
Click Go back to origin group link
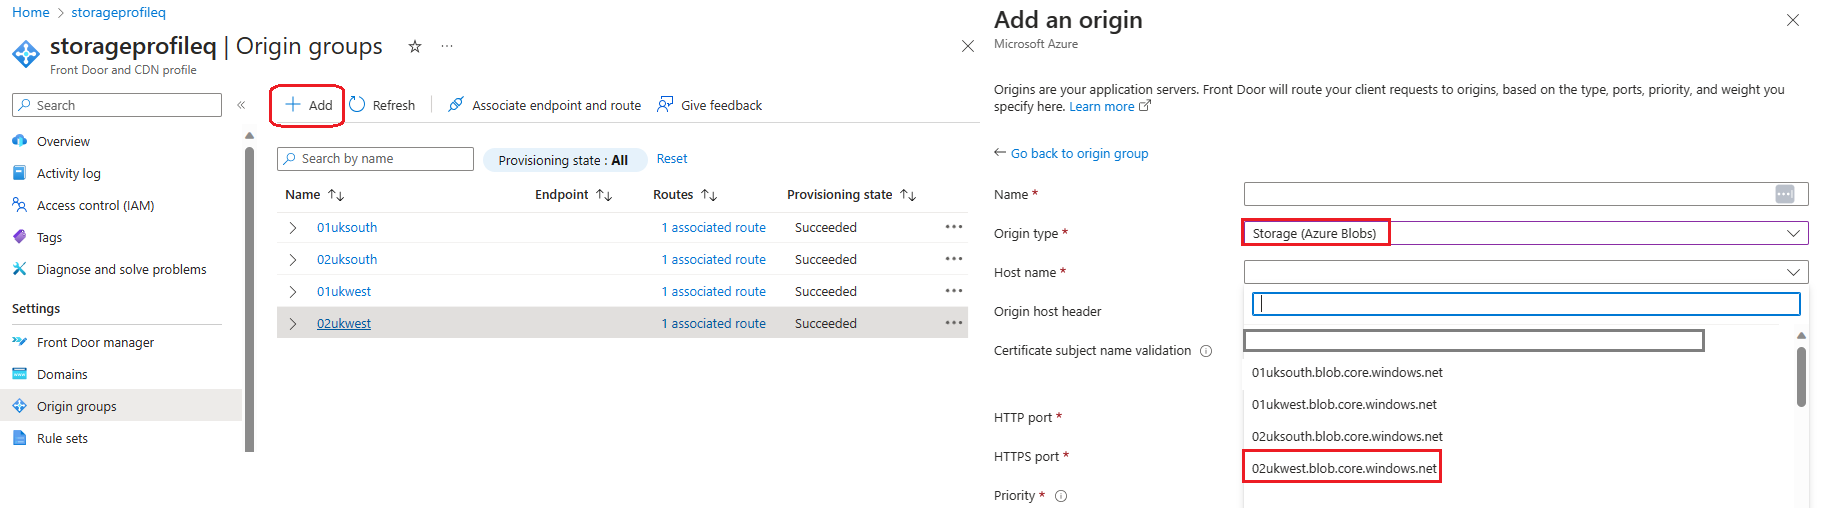click(1079, 153)
